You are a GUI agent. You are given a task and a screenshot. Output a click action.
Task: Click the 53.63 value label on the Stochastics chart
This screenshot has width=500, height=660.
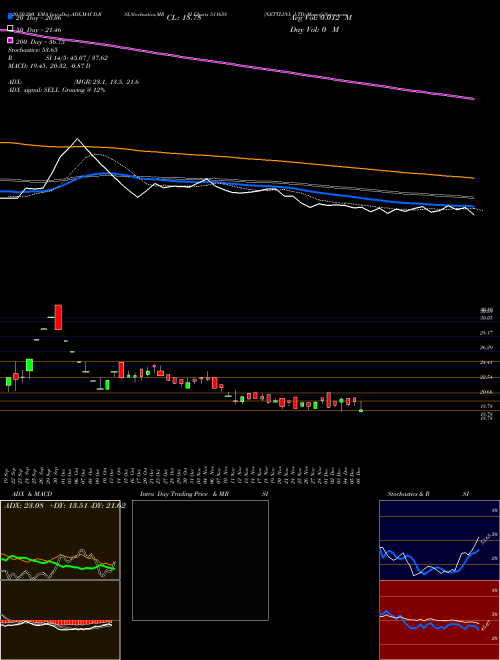click(484, 539)
